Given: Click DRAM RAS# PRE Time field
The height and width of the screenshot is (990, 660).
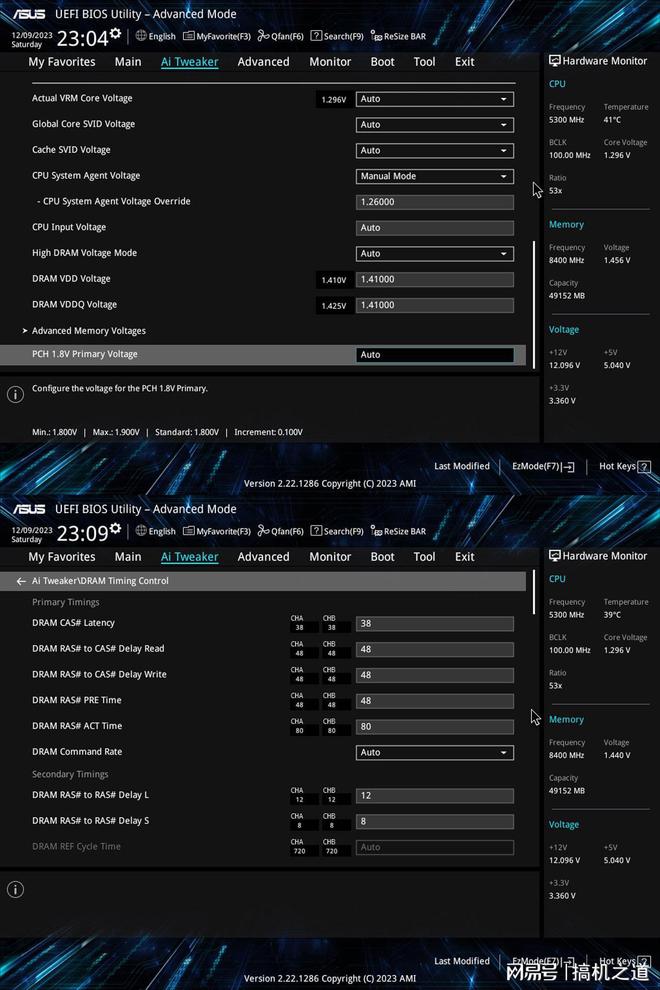Looking at the screenshot, I should pyautogui.click(x=435, y=701).
